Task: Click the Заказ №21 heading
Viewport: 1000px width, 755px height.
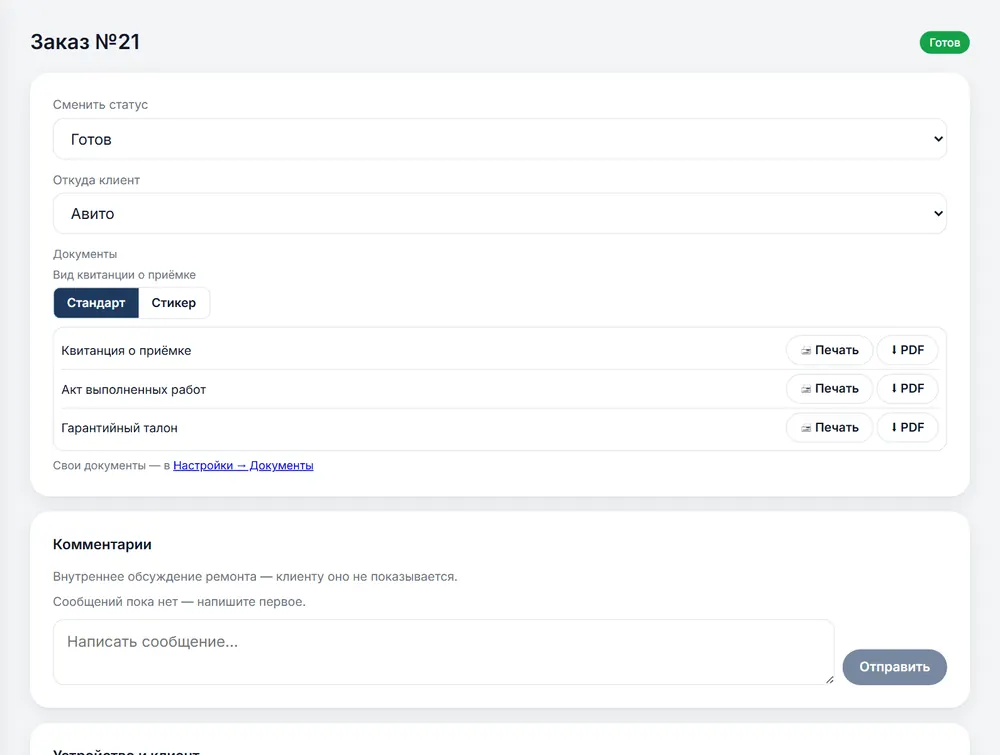Action: pos(85,42)
